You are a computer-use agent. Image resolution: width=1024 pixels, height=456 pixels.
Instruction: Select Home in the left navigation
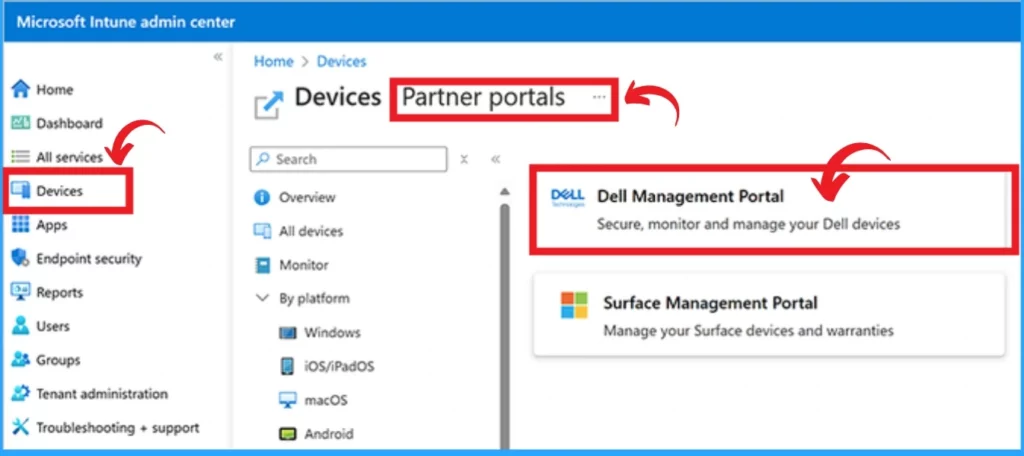(x=55, y=90)
